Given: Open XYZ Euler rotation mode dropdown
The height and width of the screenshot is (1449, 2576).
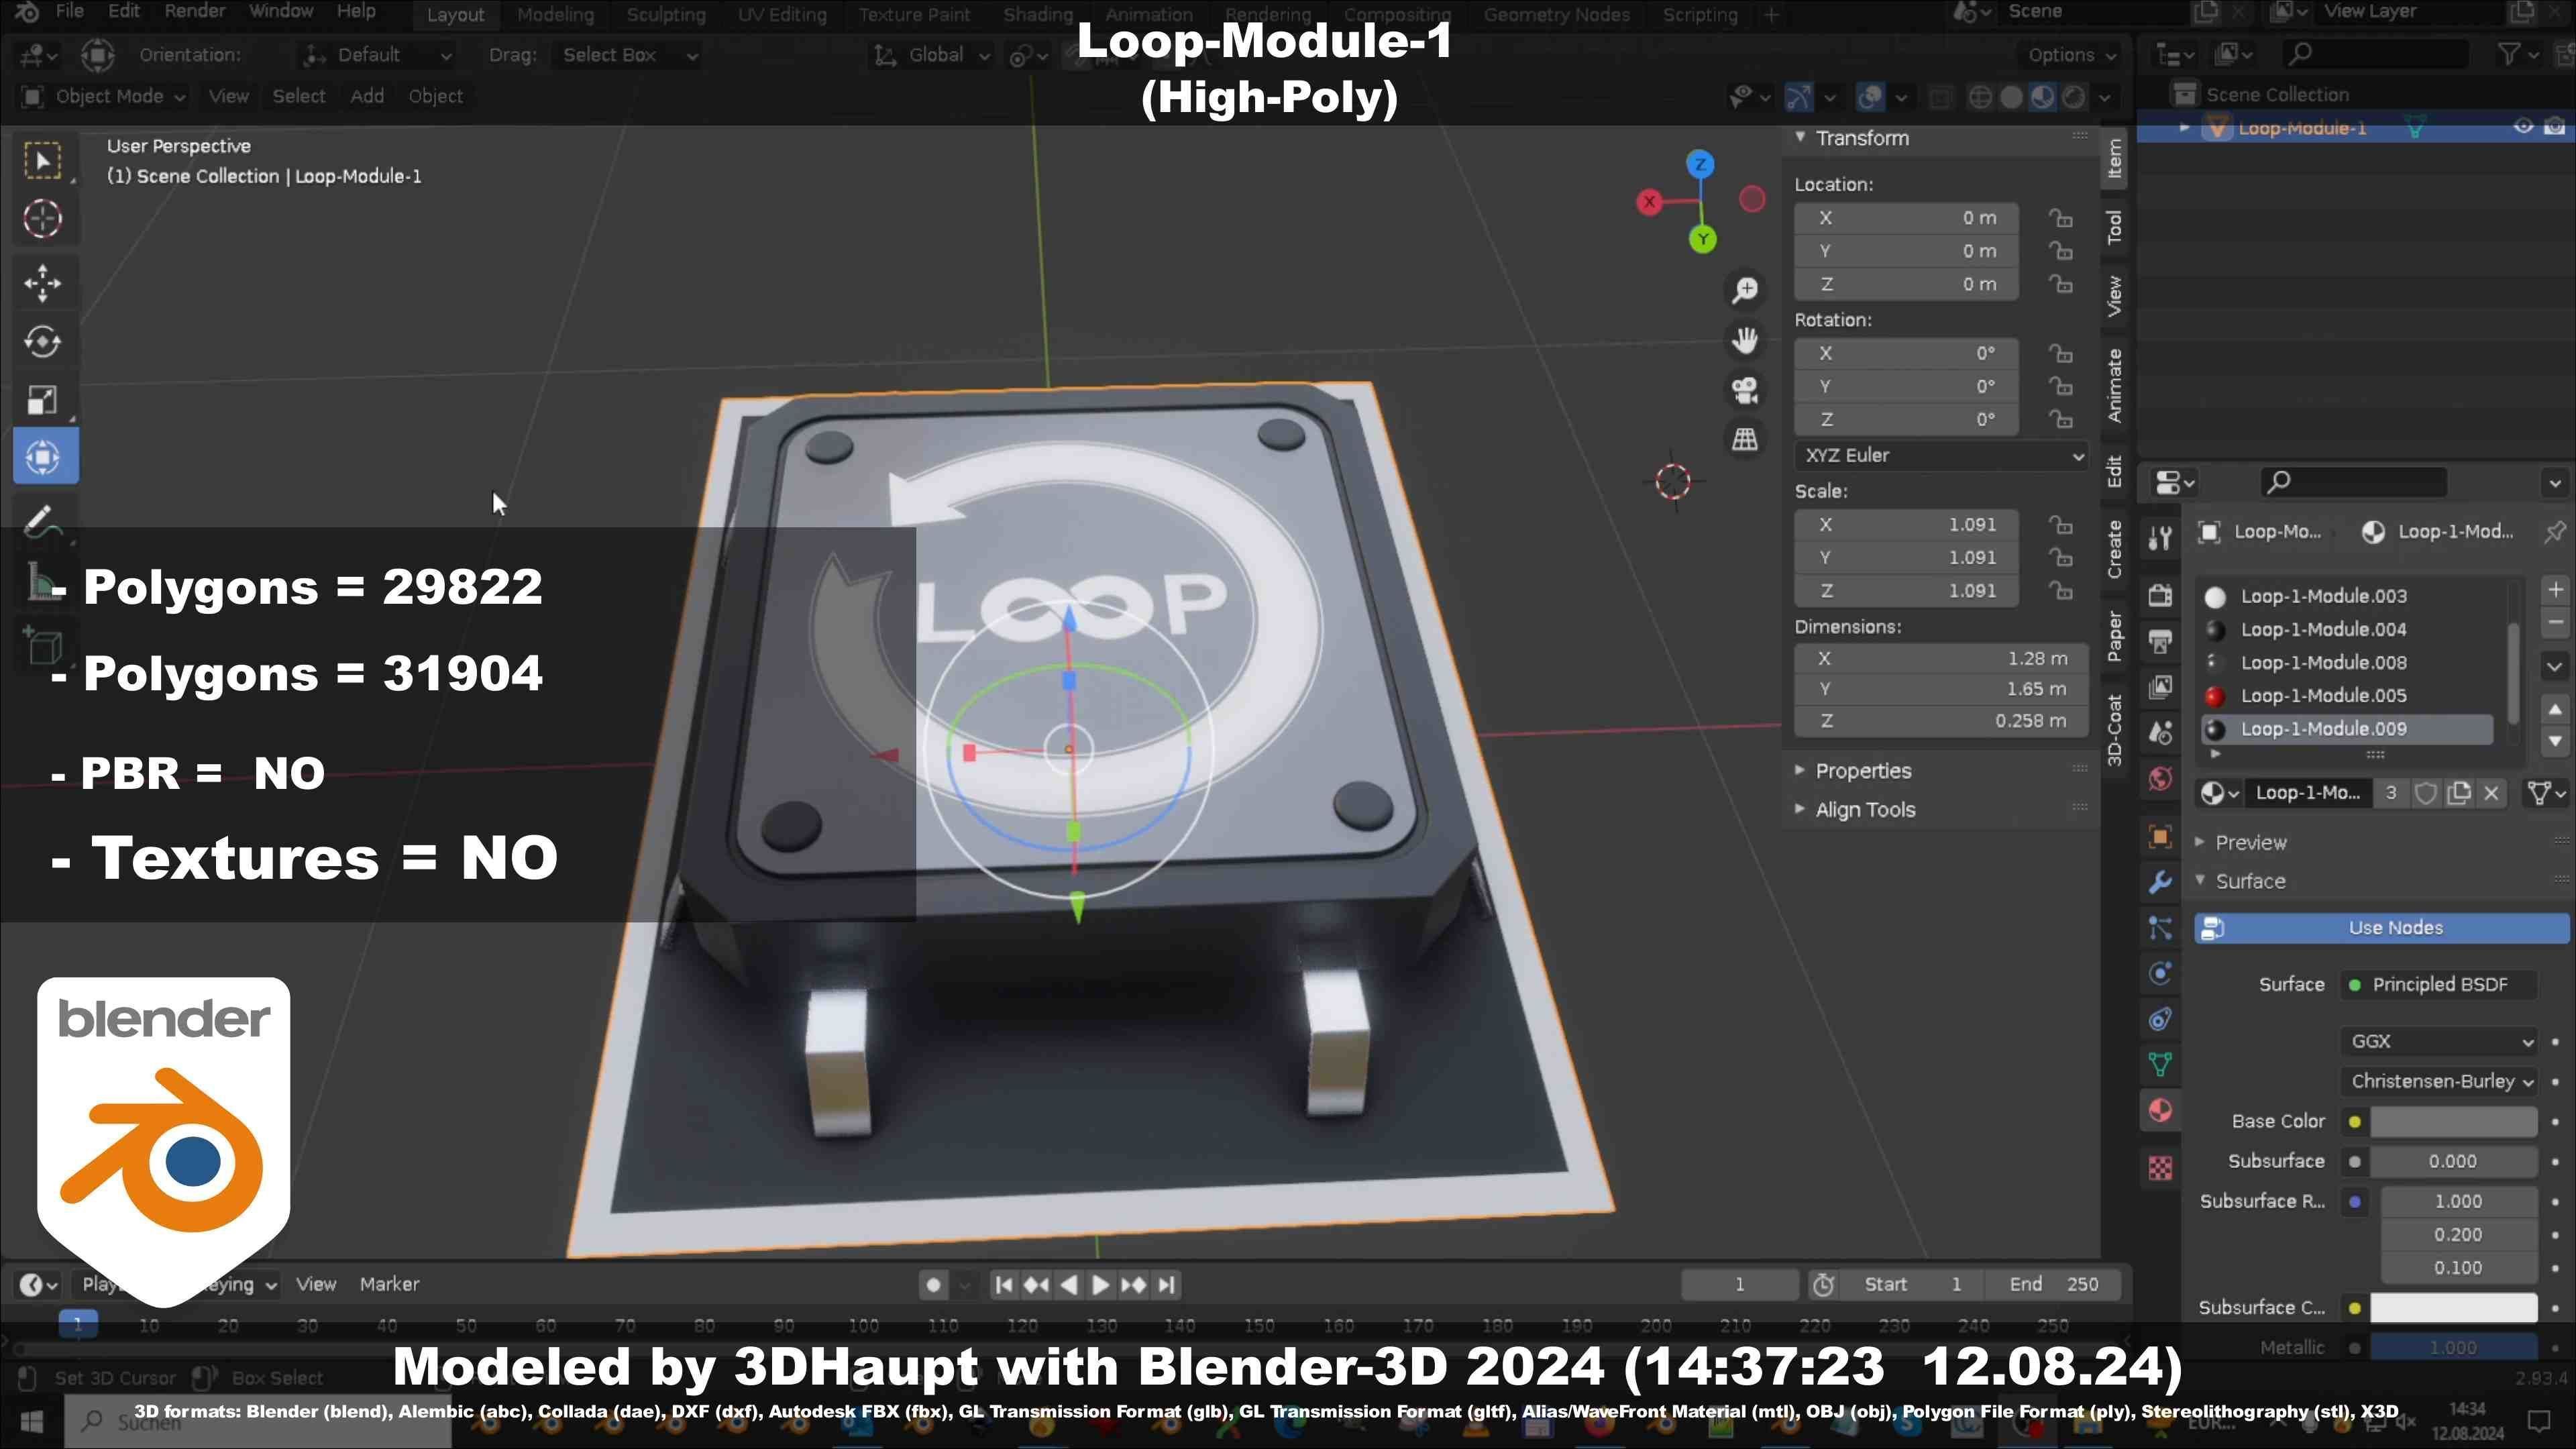Looking at the screenshot, I should pos(1941,455).
